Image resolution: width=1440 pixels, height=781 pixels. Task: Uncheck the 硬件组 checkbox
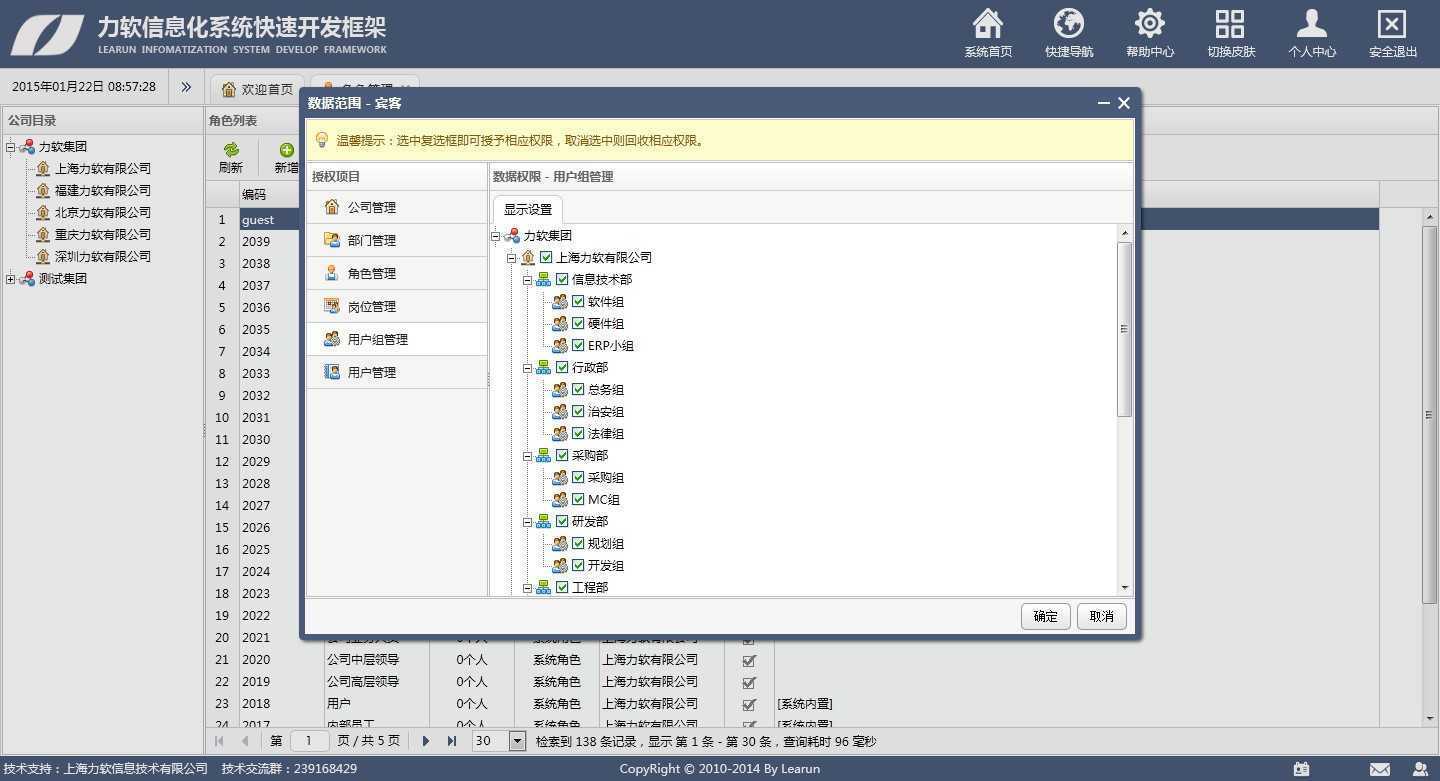pyautogui.click(x=578, y=323)
